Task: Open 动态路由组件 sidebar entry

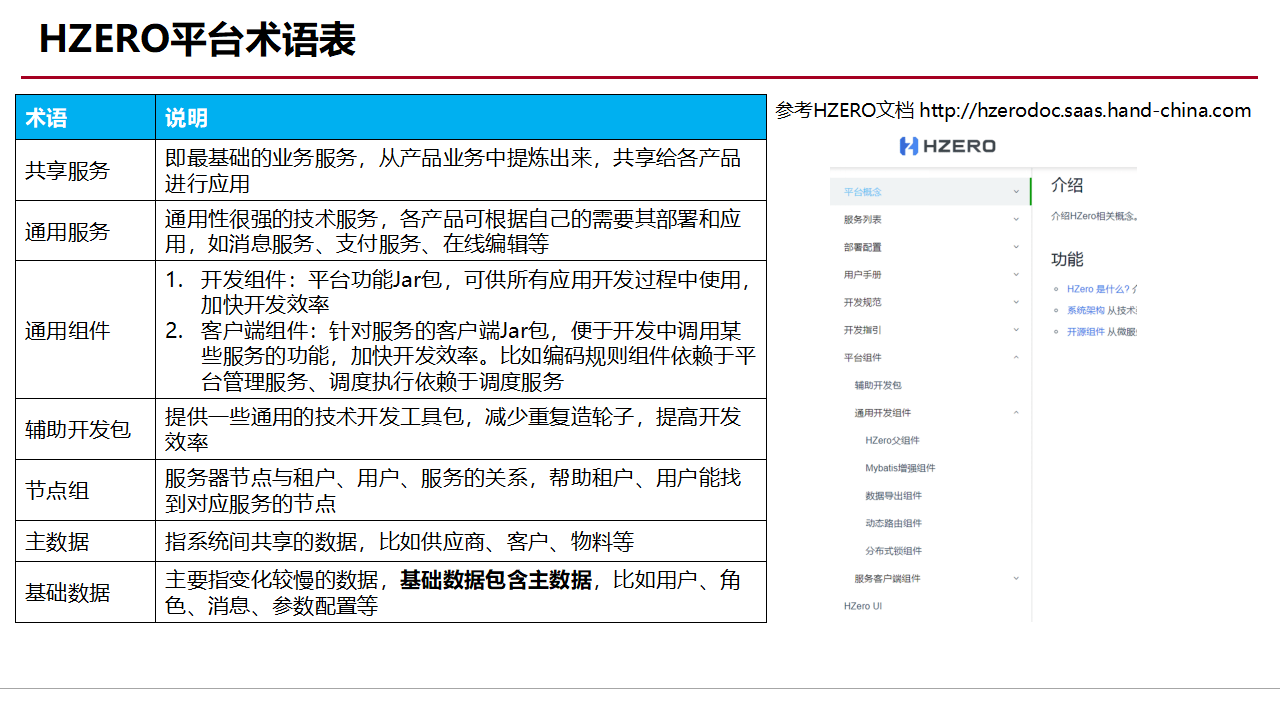Action: tap(894, 523)
